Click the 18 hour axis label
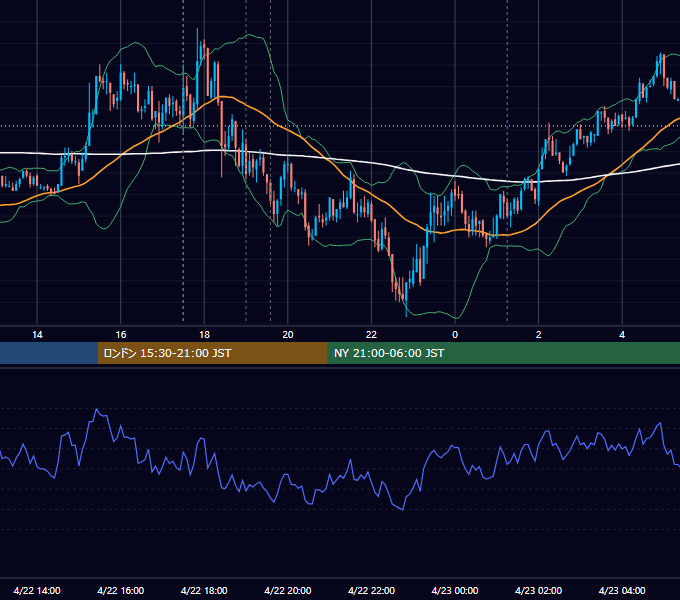Screen dimensions: 680x600 tap(204, 335)
